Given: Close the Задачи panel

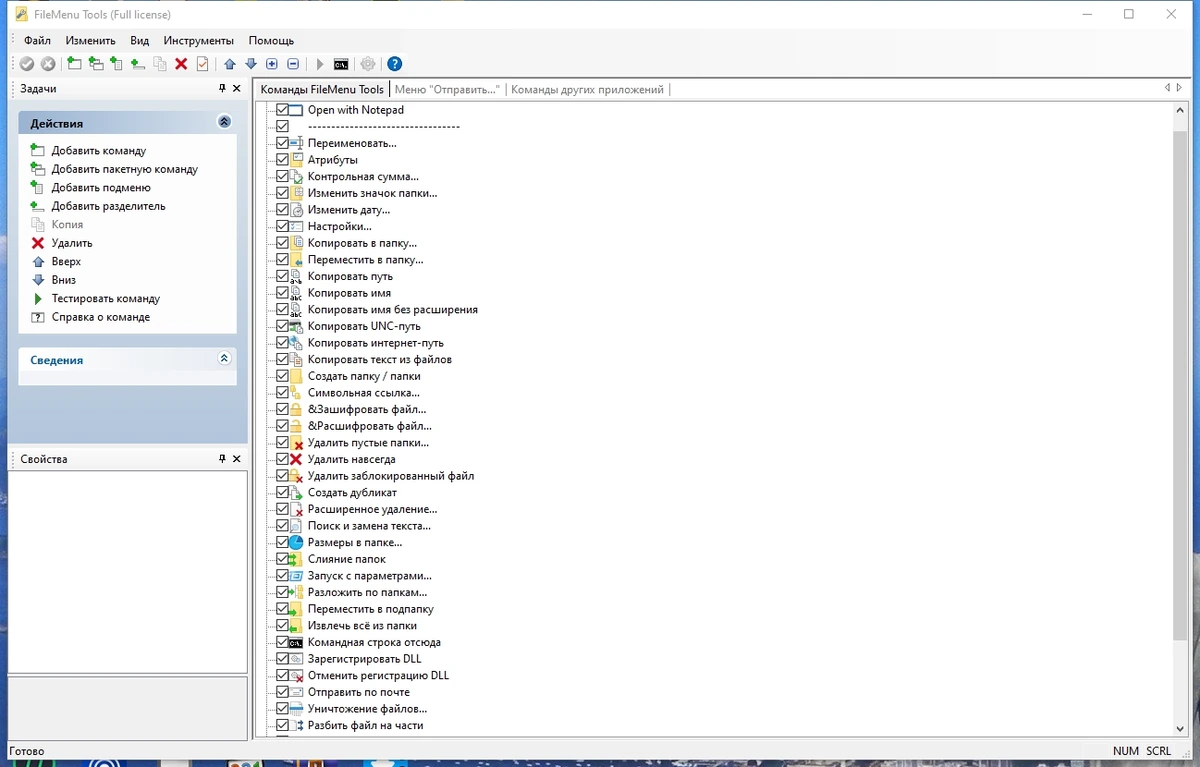Looking at the screenshot, I should tap(237, 89).
